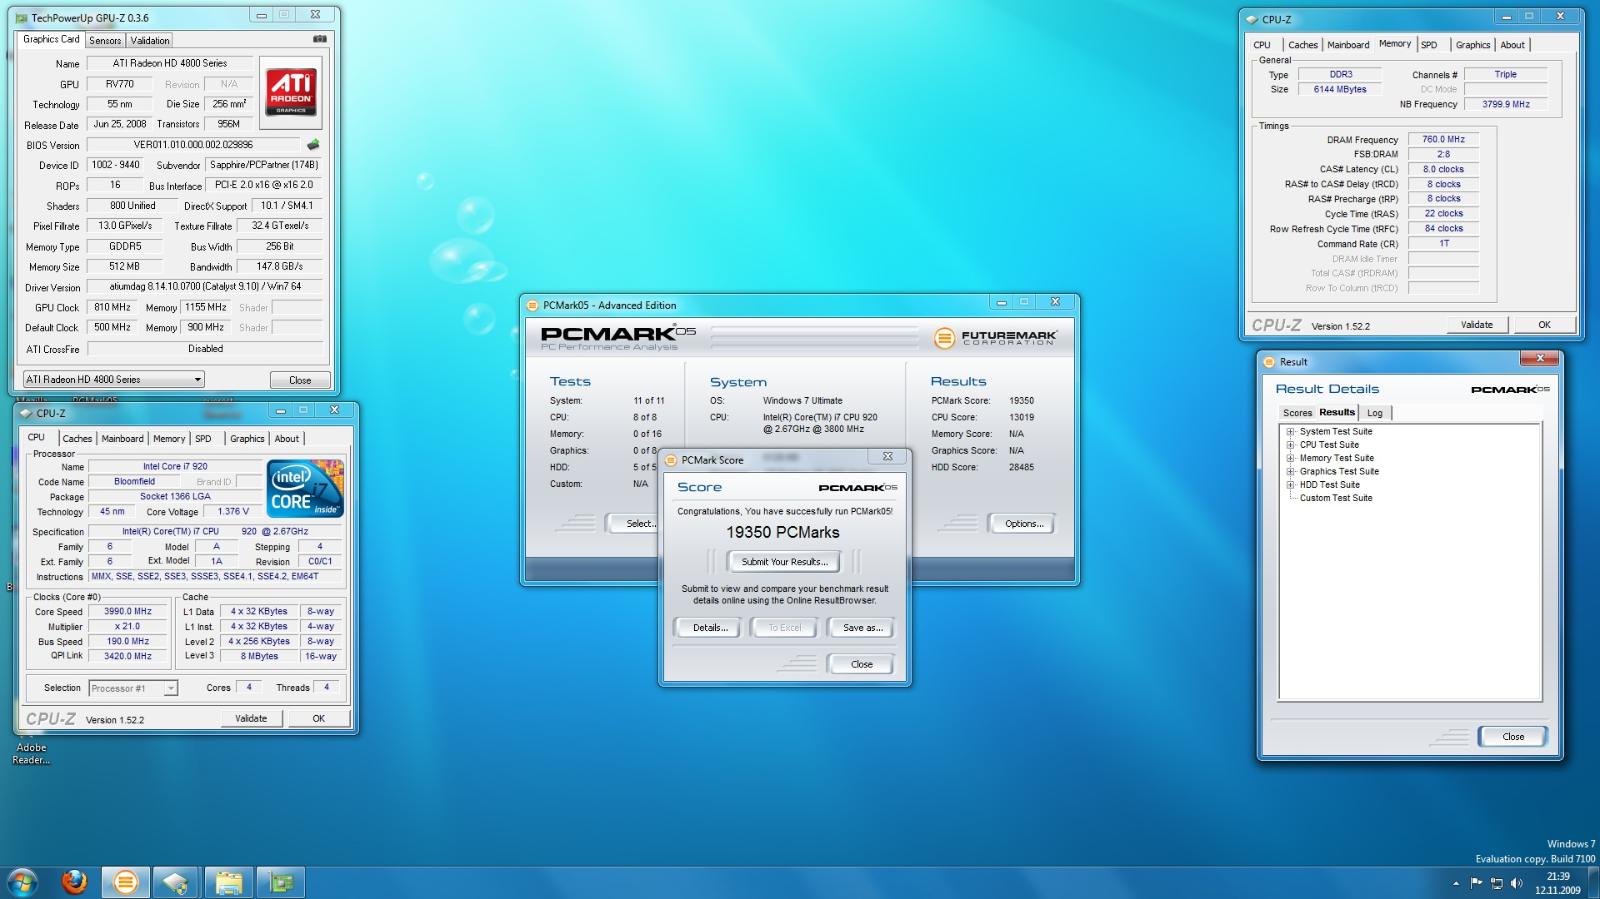Switch to GPU-Z Sensors tab
1600x899 pixels.
(x=105, y=41)
